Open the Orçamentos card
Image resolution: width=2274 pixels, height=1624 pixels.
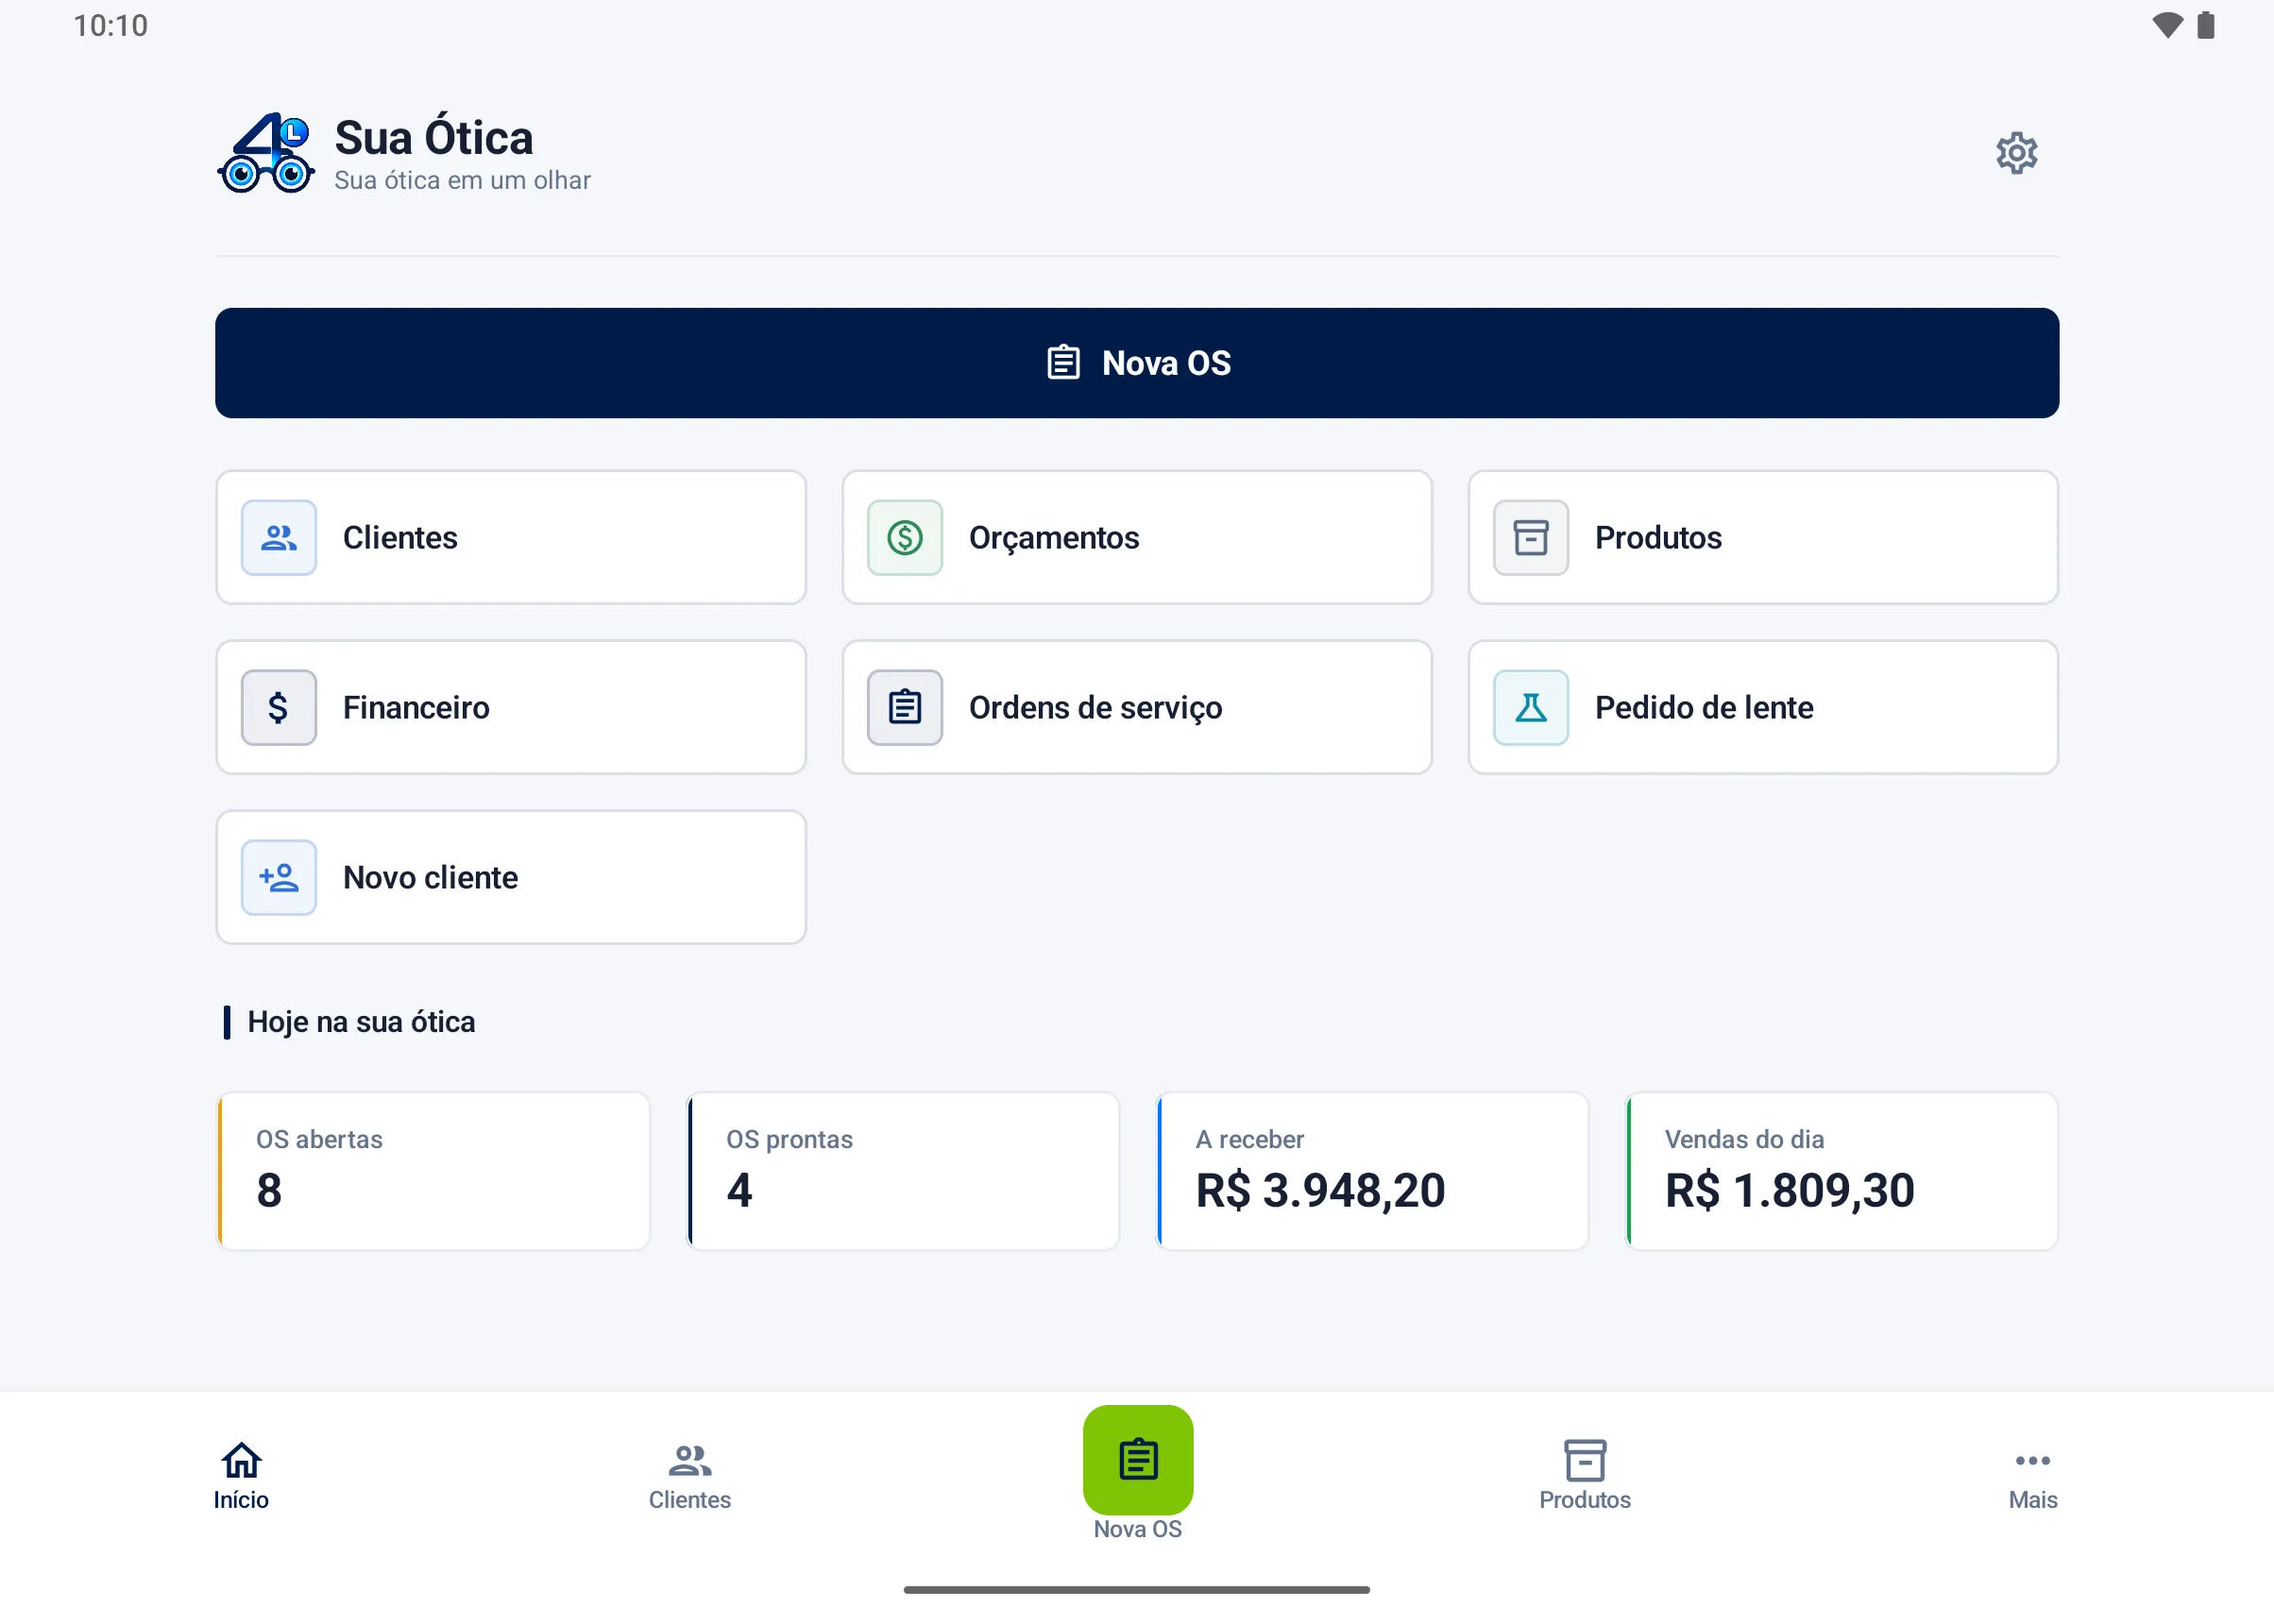point(1137,537)
